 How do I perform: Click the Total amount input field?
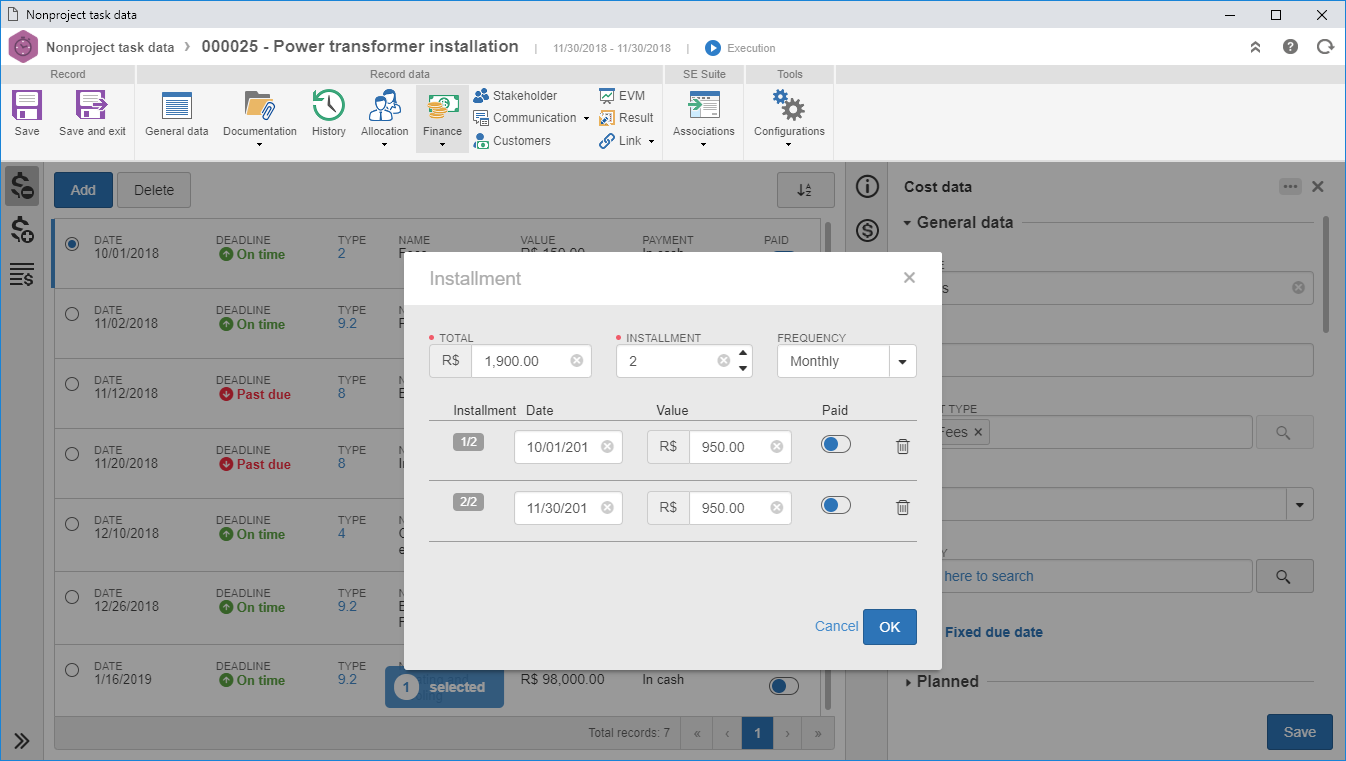(531, 361)
